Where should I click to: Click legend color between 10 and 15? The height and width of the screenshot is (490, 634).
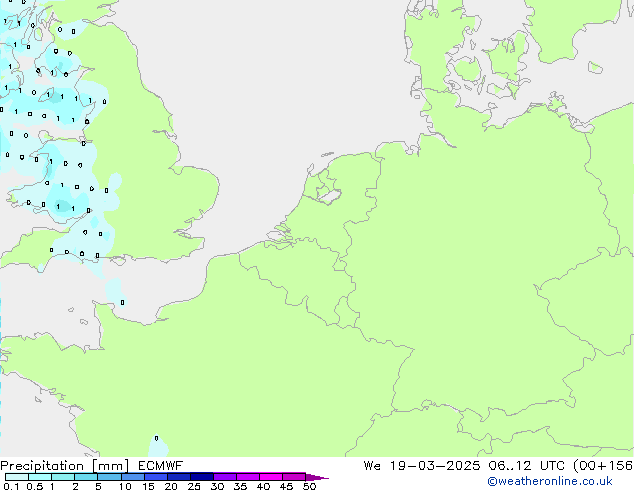133,477
